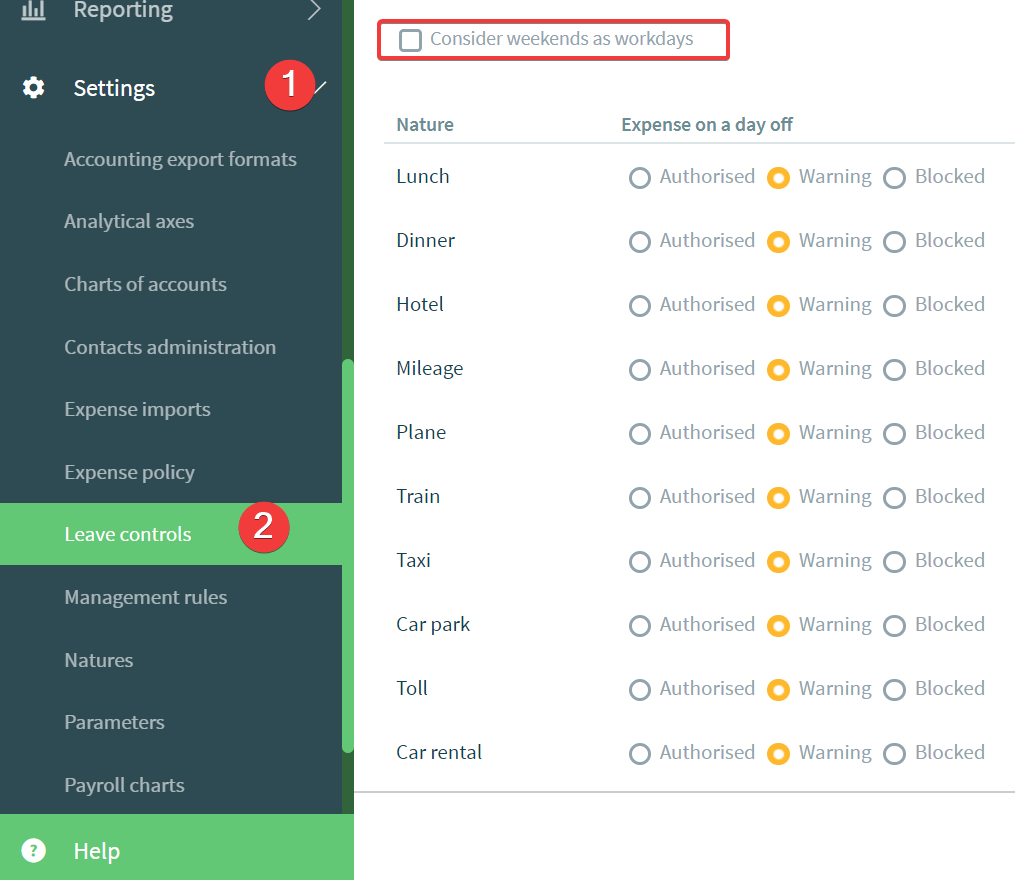Open Payroll charts page

(x=124, y=785)
